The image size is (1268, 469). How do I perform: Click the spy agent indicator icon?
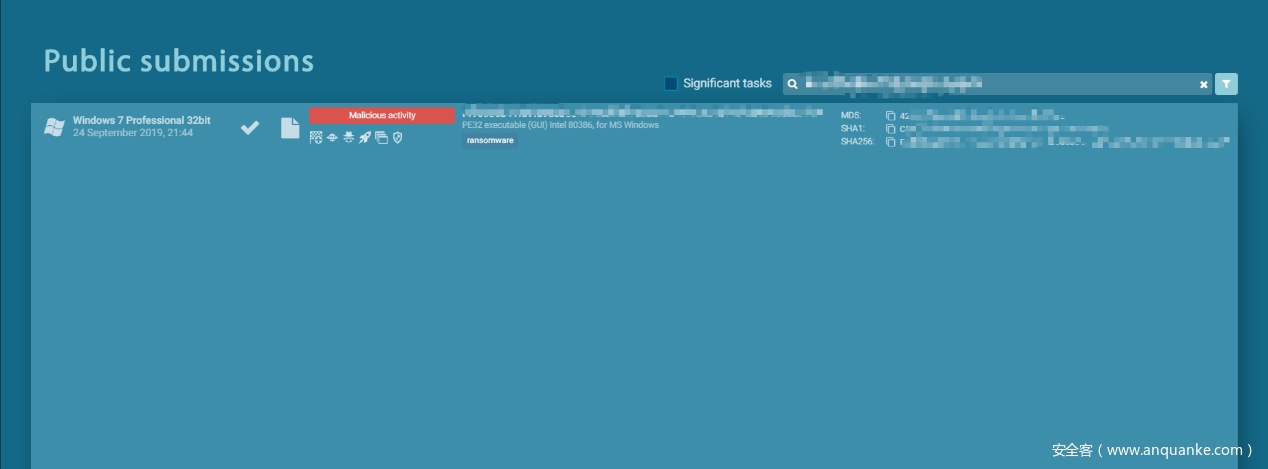click(x=348, y=137)
